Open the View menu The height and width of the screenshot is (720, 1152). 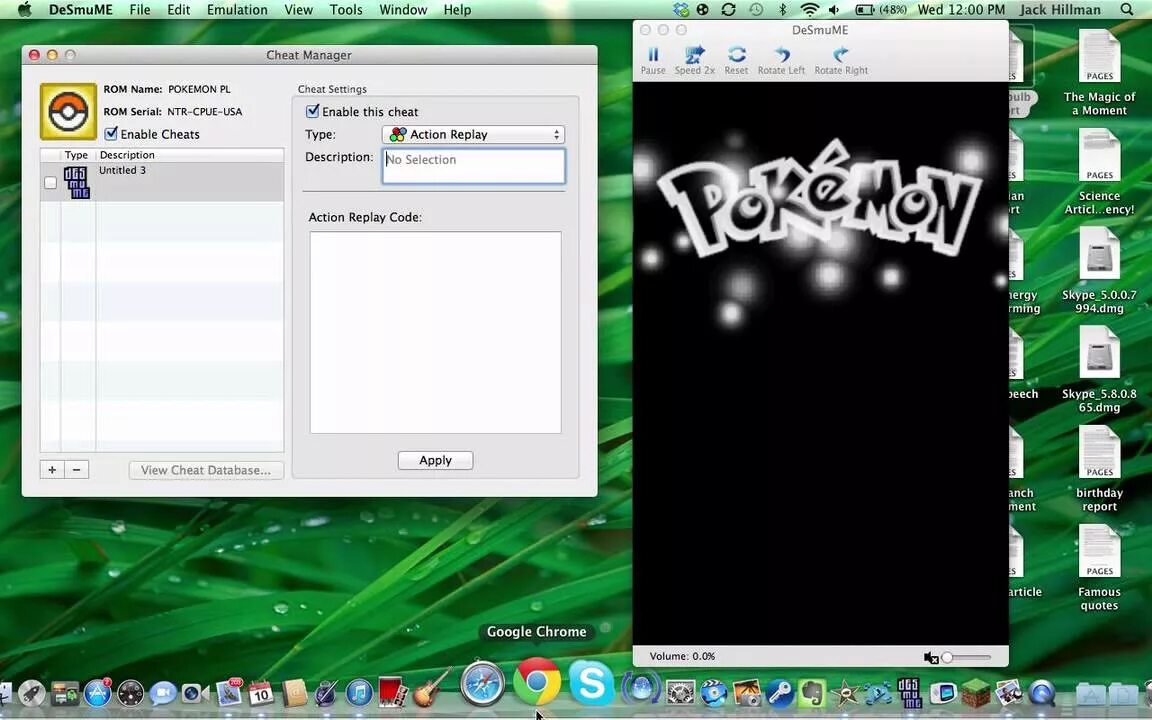pyautogui.click(x=298, y=10)
